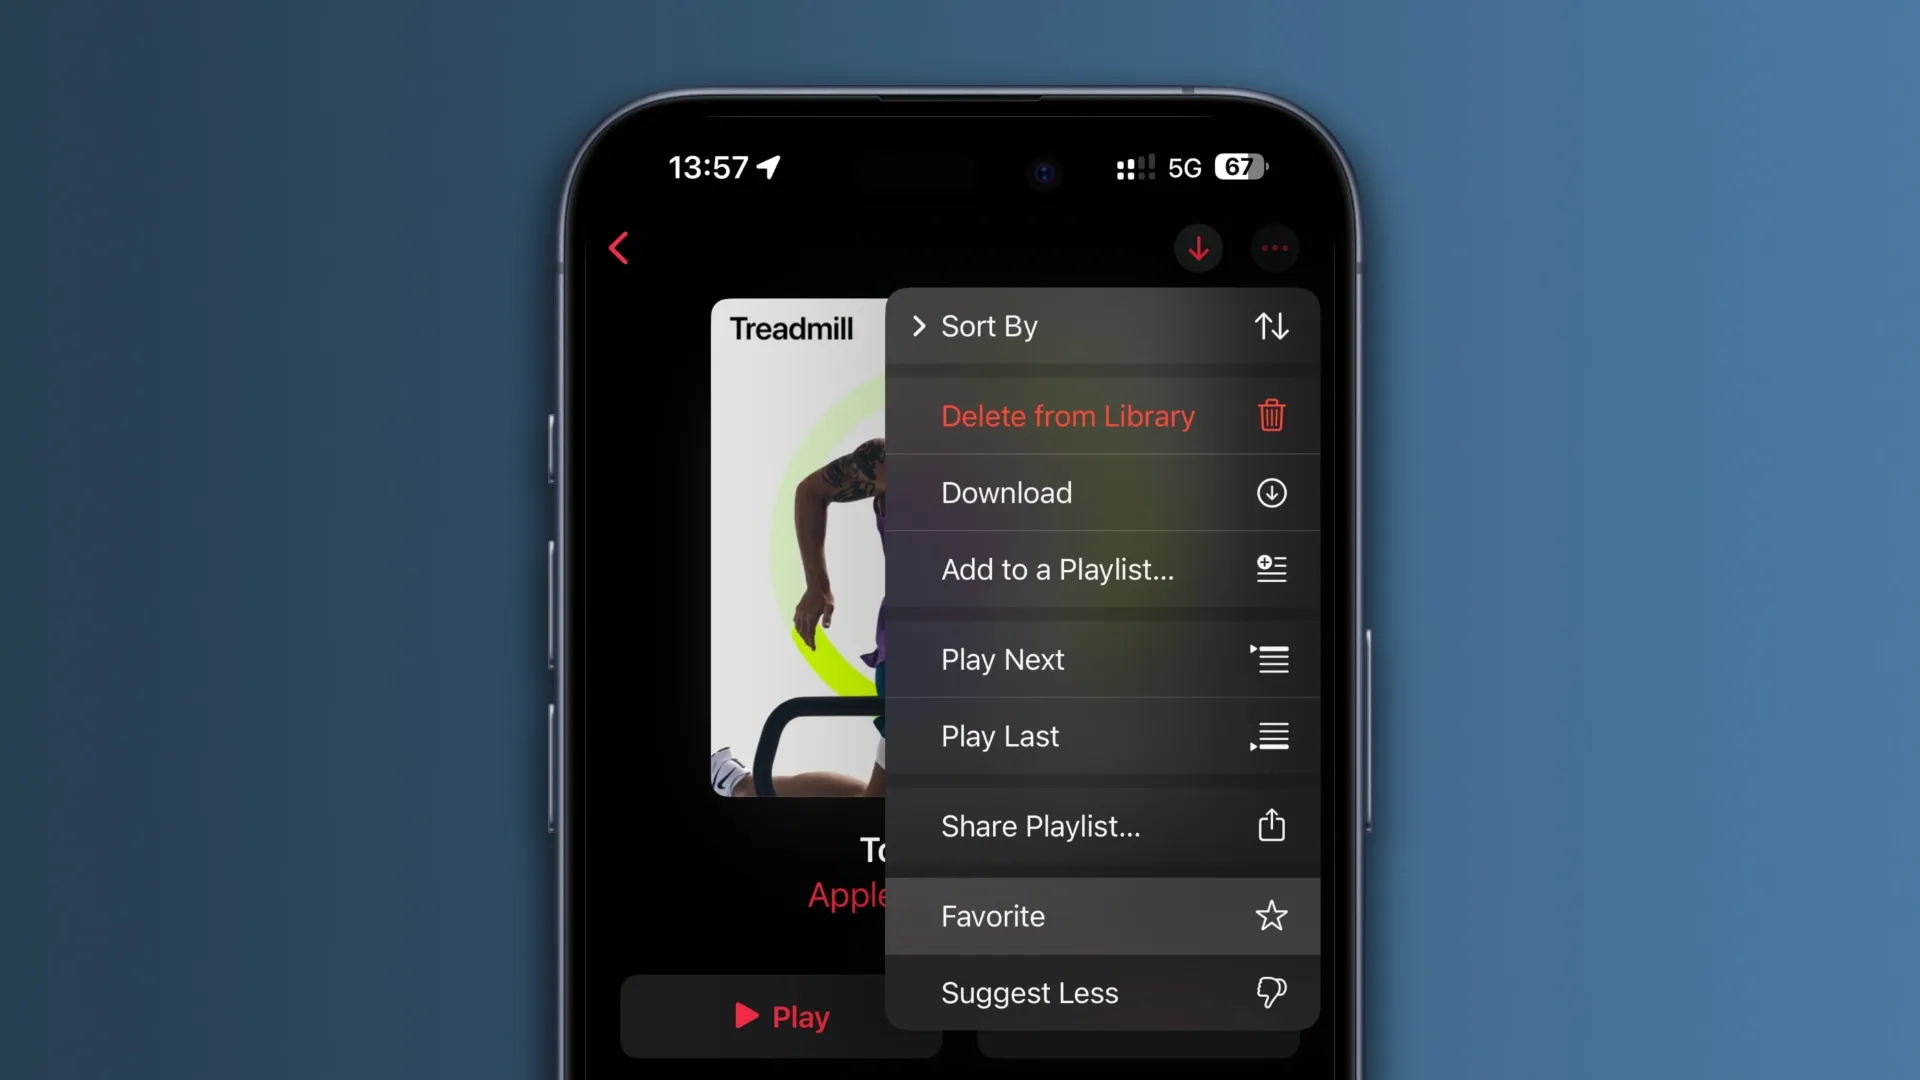
Task: Toggle the sort order up/down arrows
Action: click(1271, 326)
